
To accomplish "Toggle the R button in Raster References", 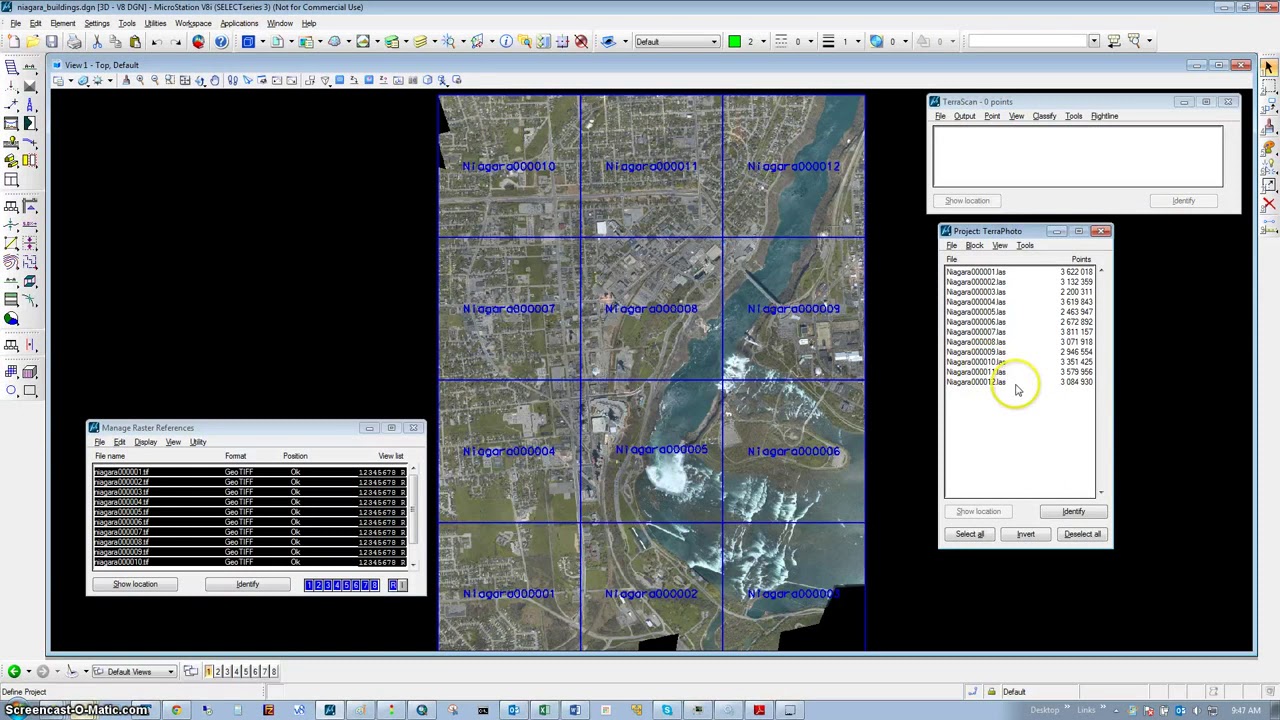I will [x=393, y=585].
